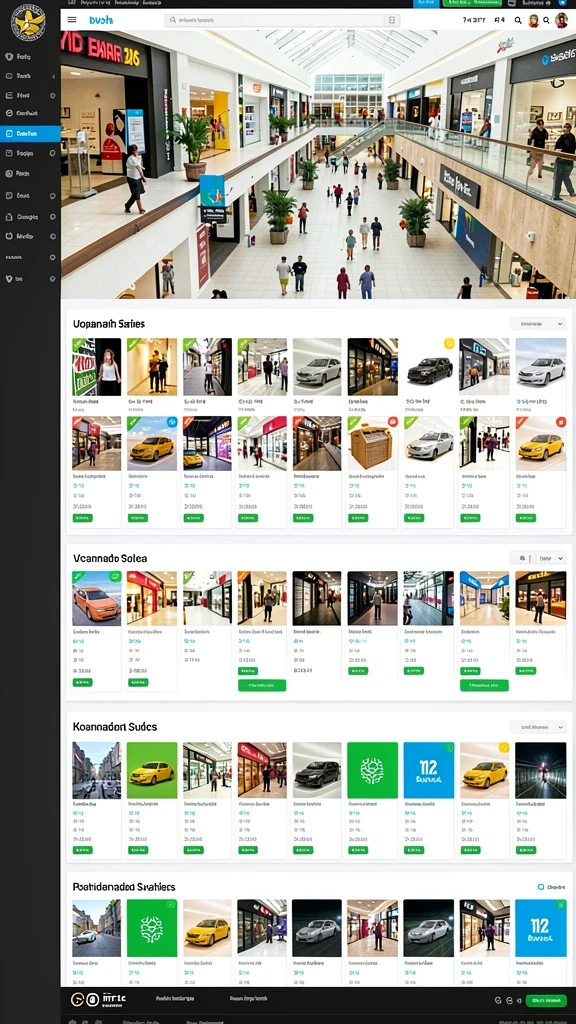
Task: Click the magnifier icon next to the avatars
Action: point(518,20)
